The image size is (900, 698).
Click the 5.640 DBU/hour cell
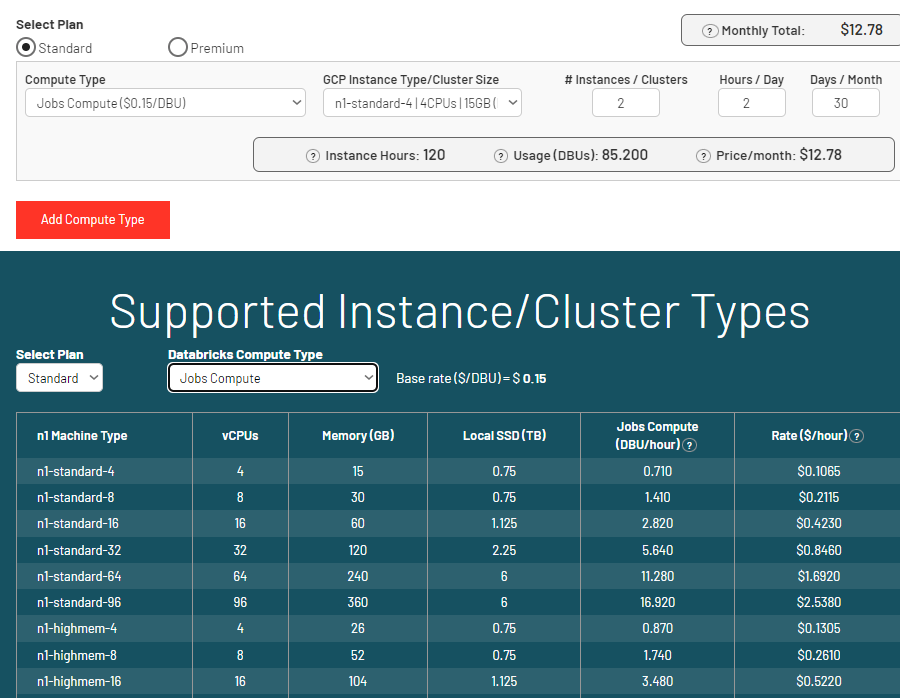pos(657,550)
